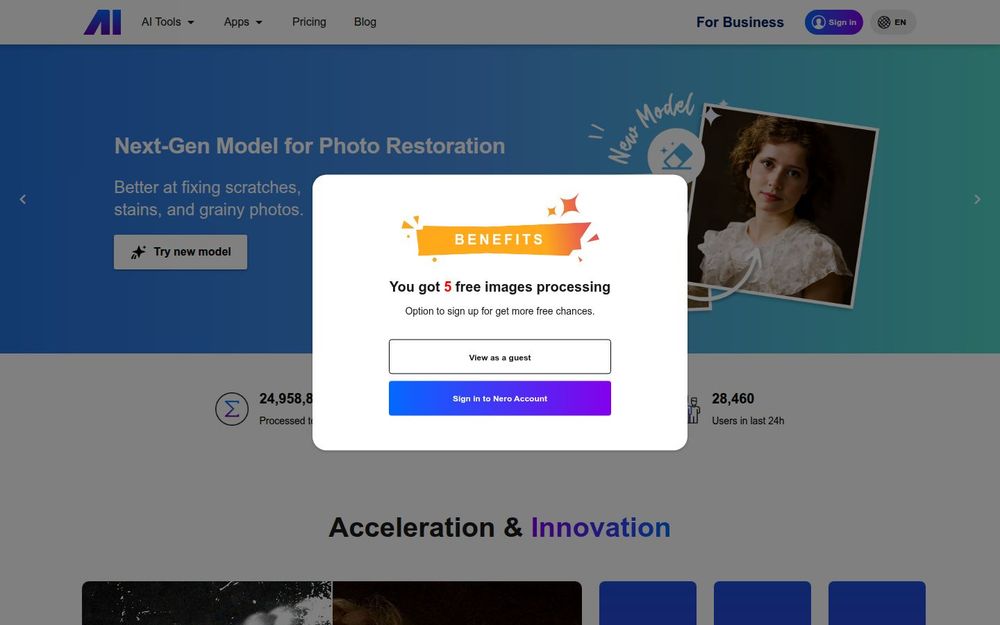Advance to next carousel slide arrow
Viewport: 1000px width, 625px height.
977,200
